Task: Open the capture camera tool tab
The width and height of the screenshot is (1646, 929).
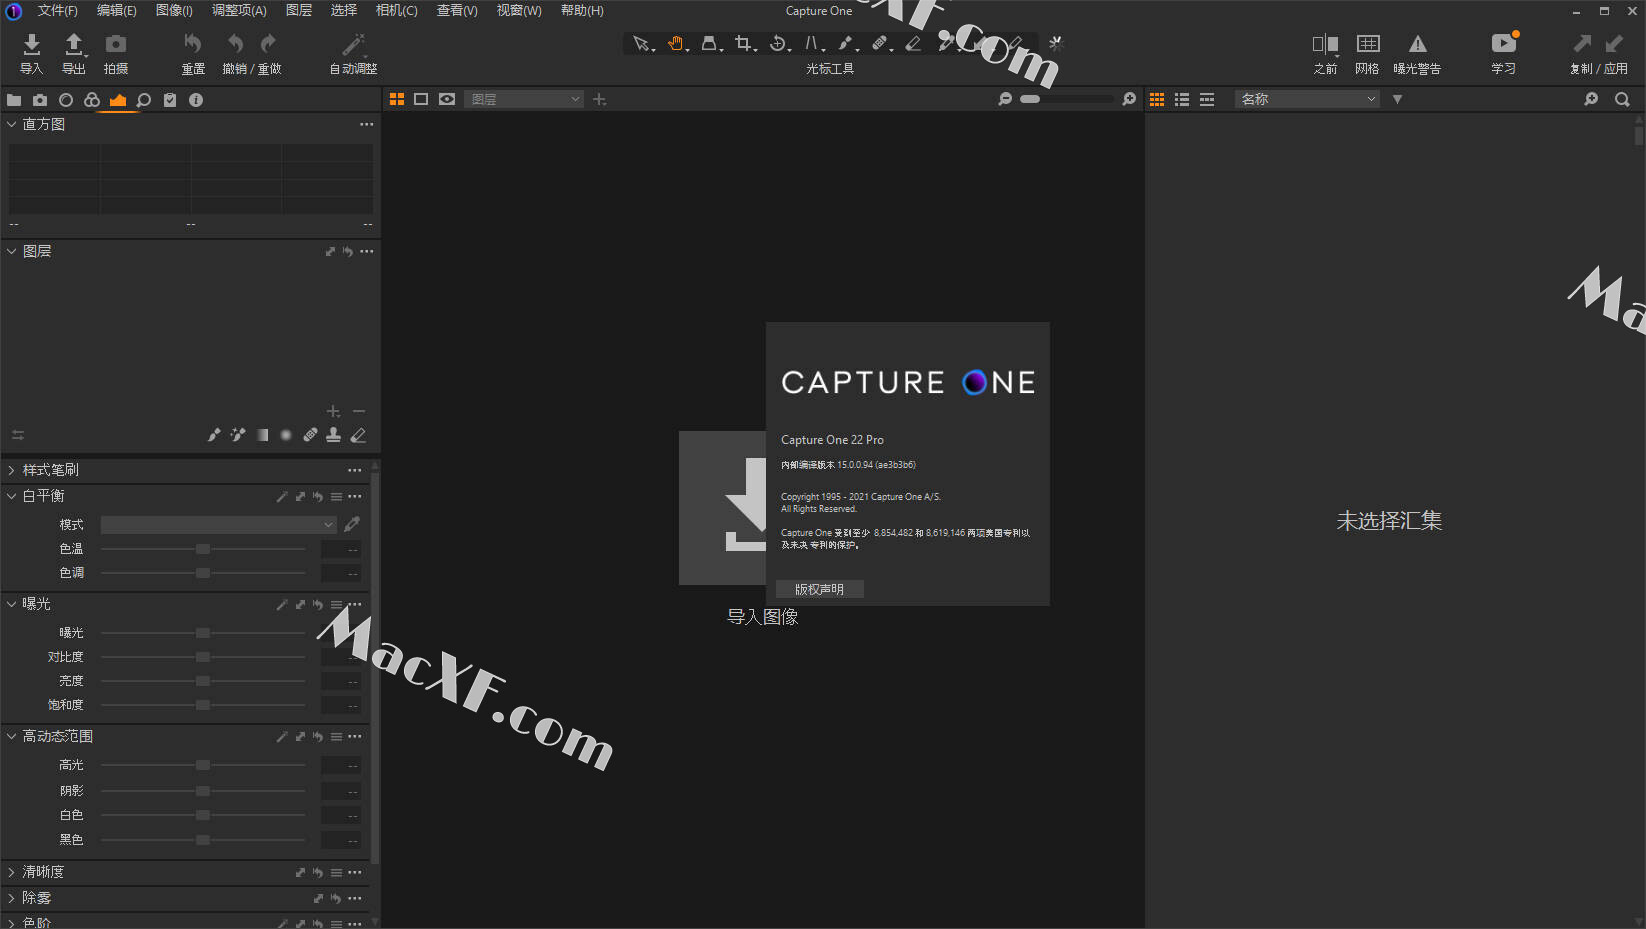Action: click(x=40, y=100)
